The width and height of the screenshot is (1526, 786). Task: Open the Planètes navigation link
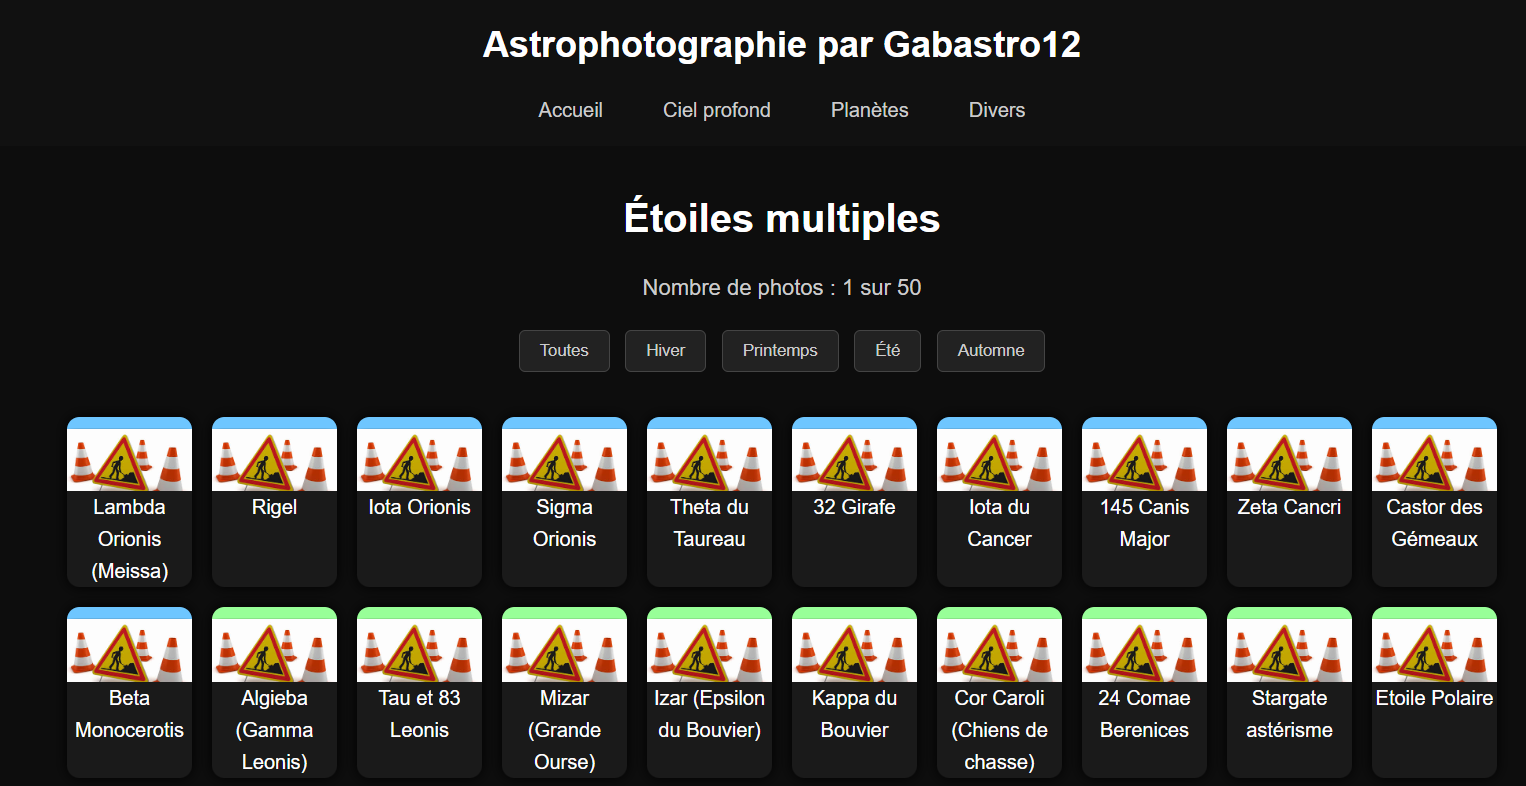869,110
